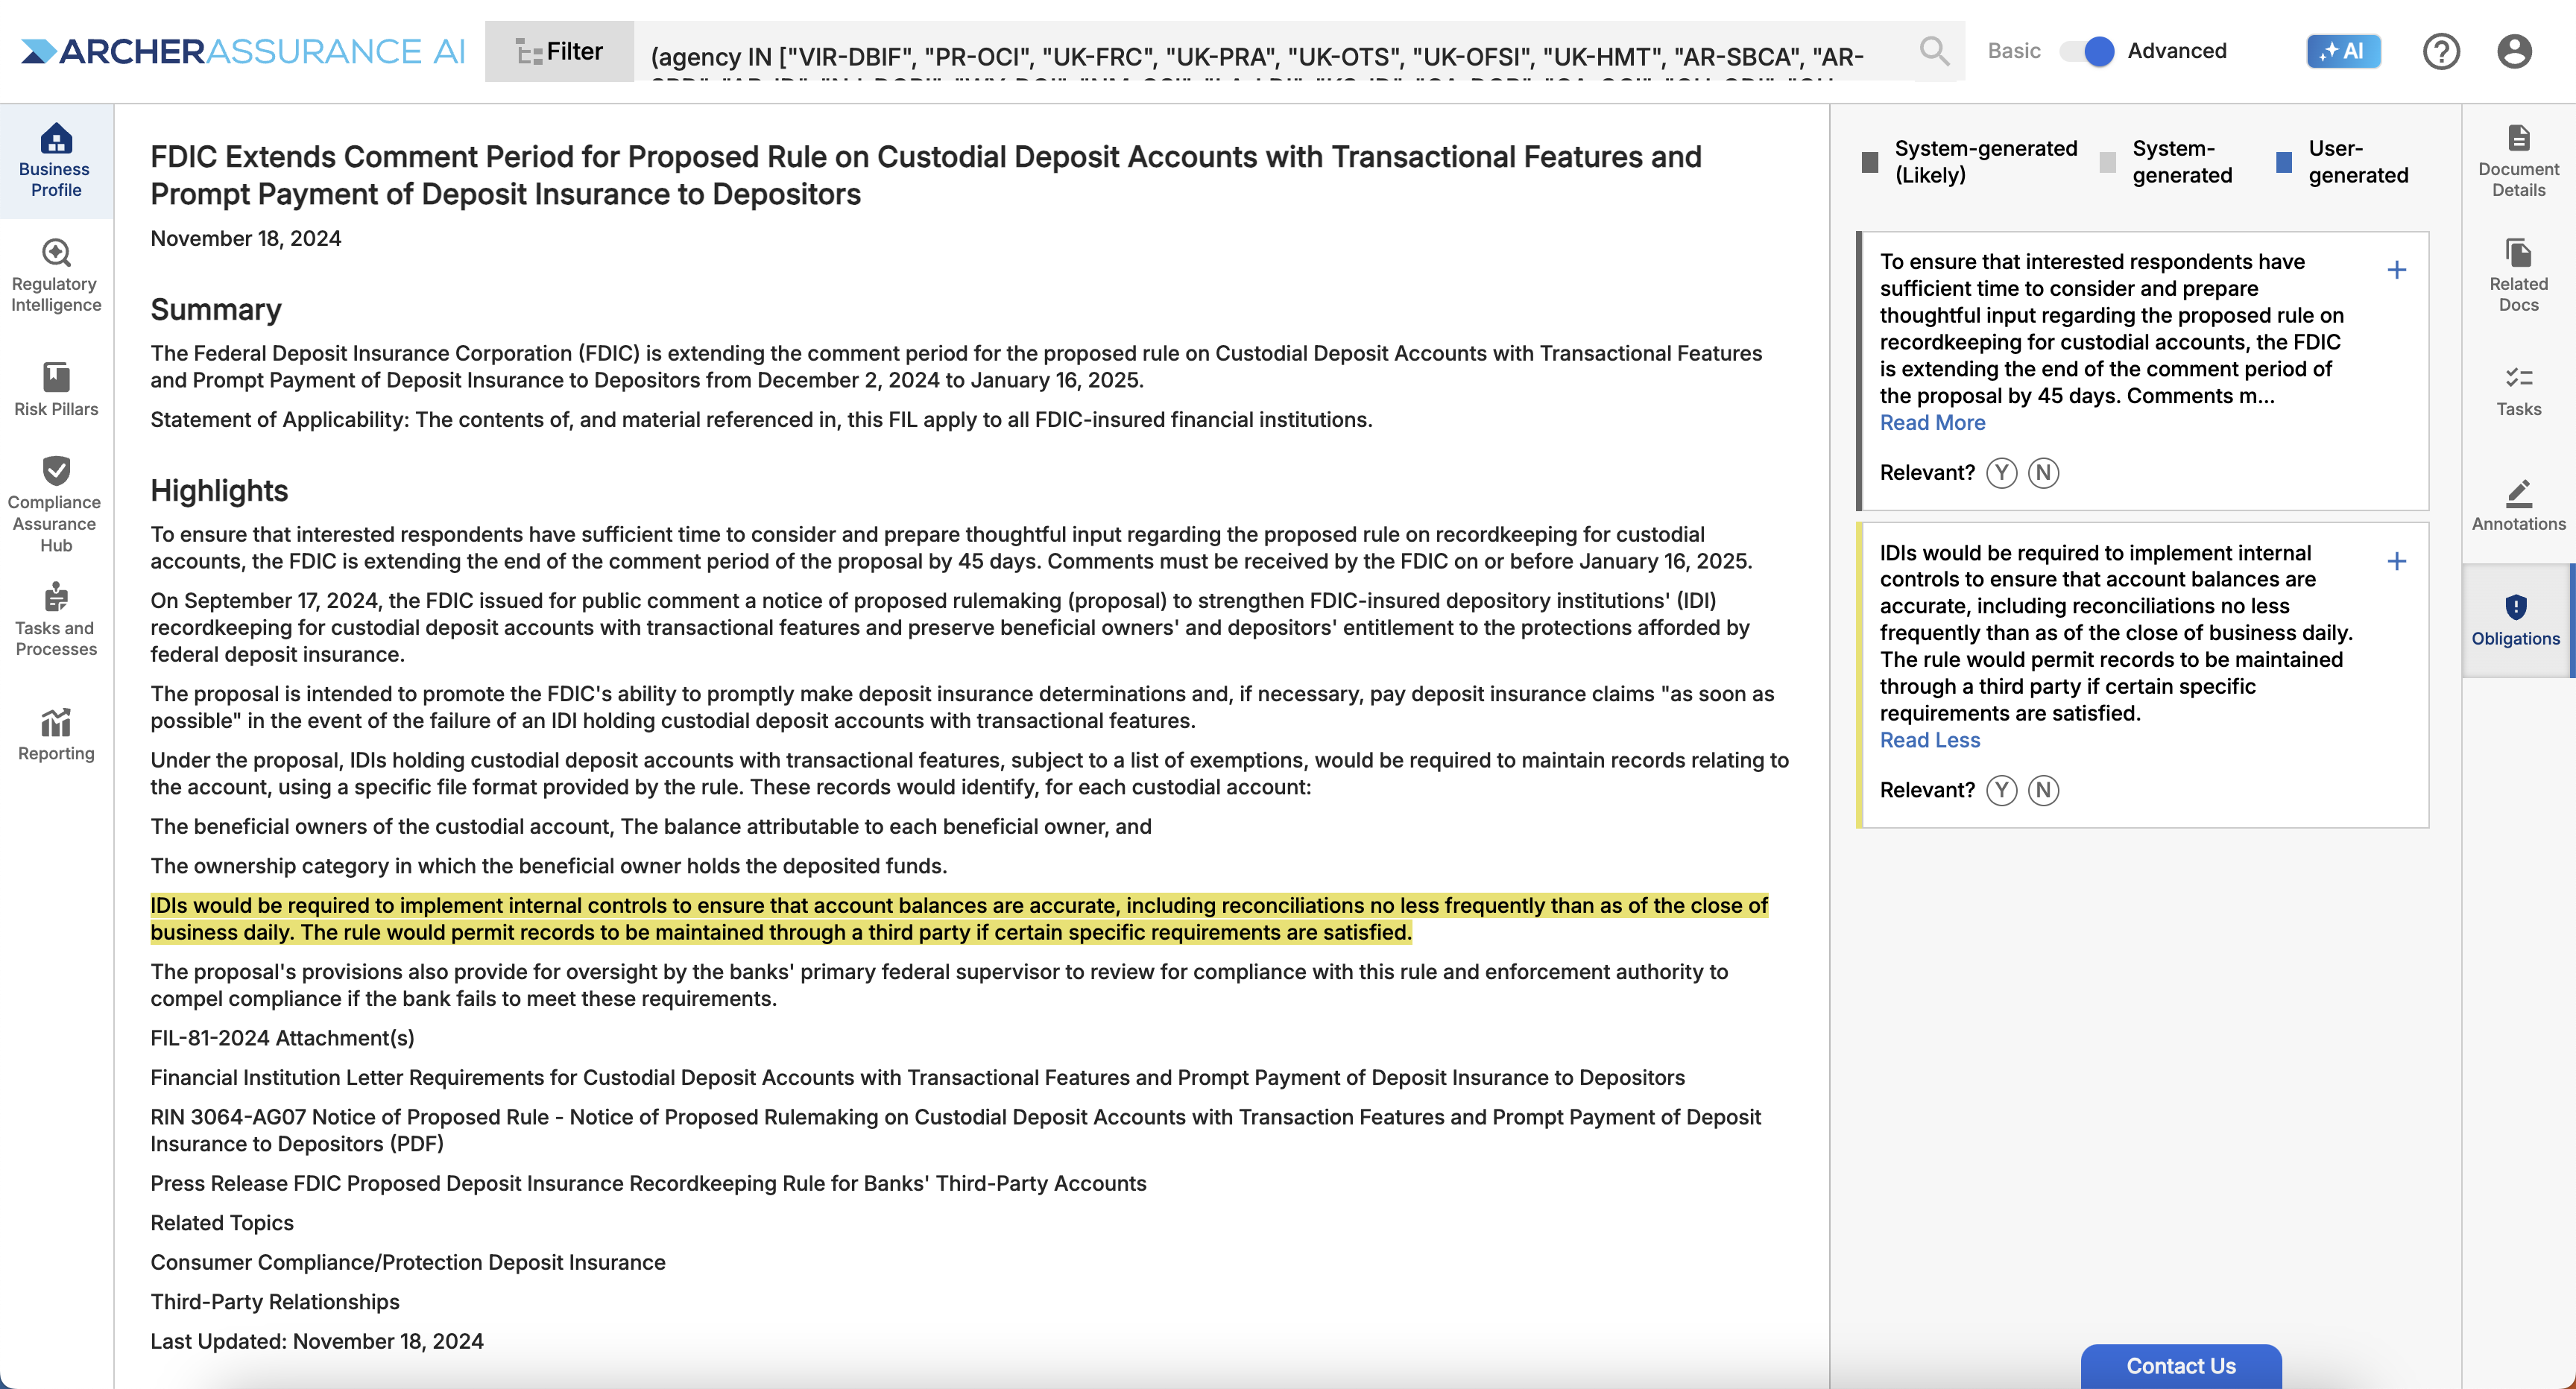Open the Risk Pillars section
Viewport: 2576px width, 1389px height.
coord(56,389)
